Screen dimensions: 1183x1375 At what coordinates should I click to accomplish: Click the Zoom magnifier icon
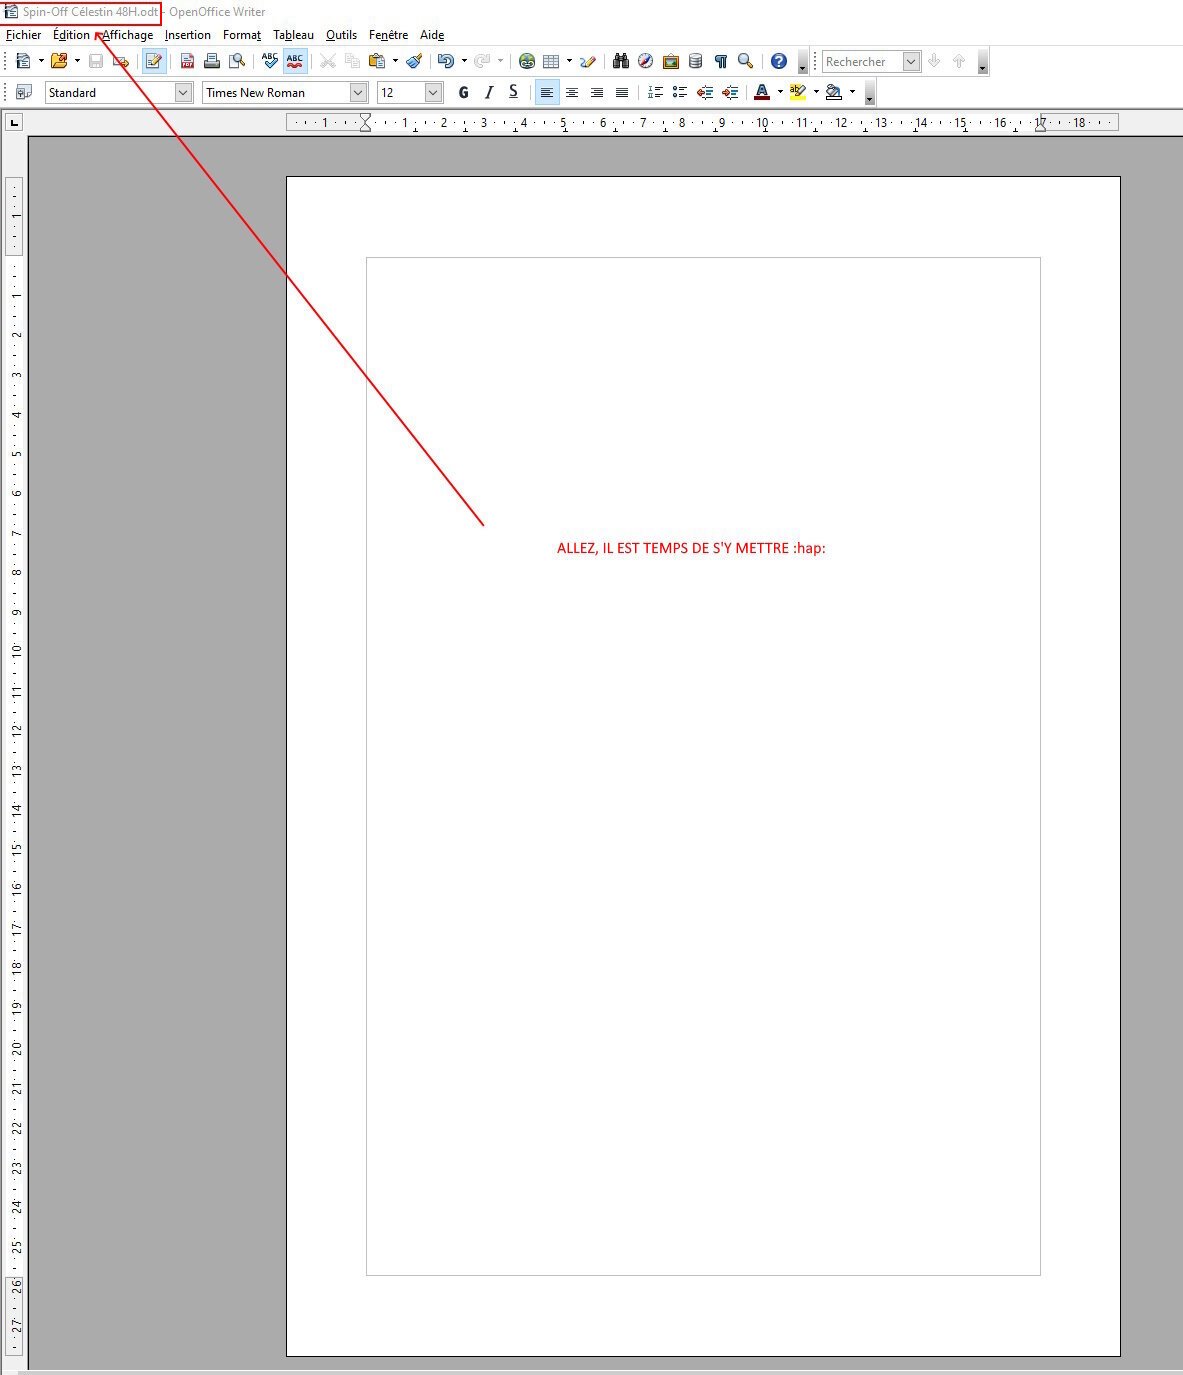tap(746, 61)
